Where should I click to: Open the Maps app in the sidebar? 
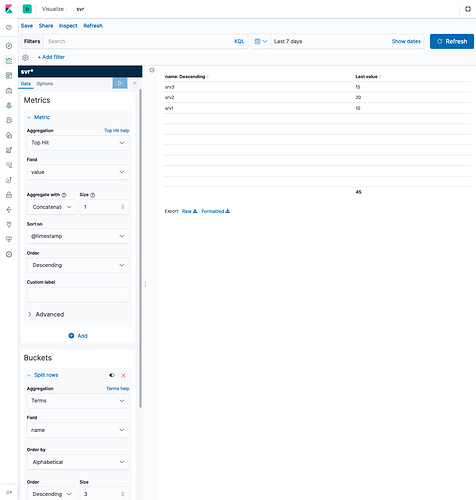[9, 105]
